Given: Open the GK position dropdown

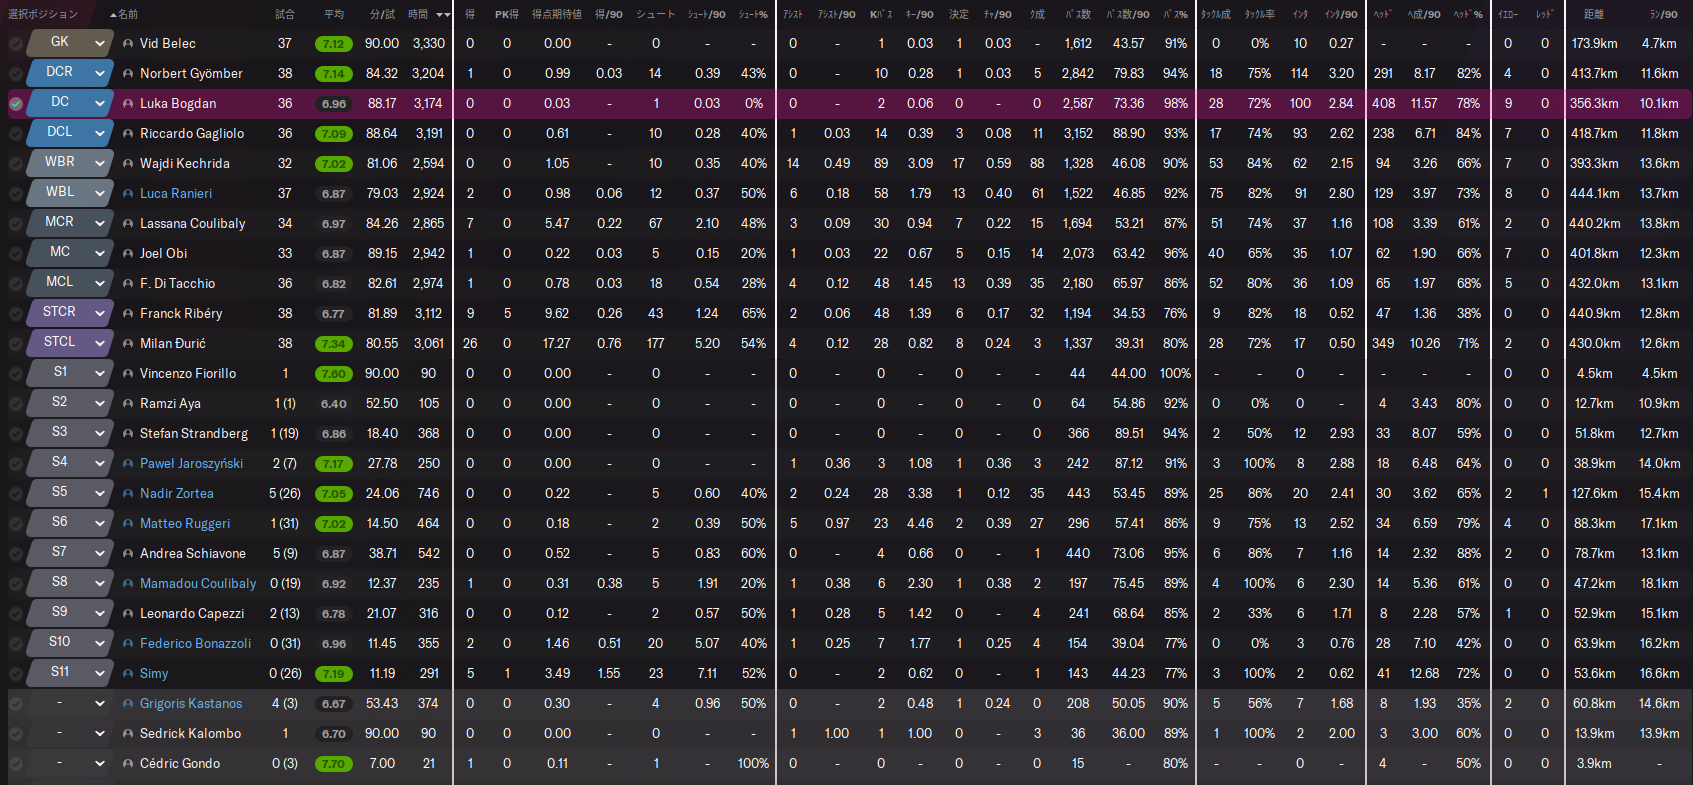Looking at the screenshot, I should (x=99, y=44).
